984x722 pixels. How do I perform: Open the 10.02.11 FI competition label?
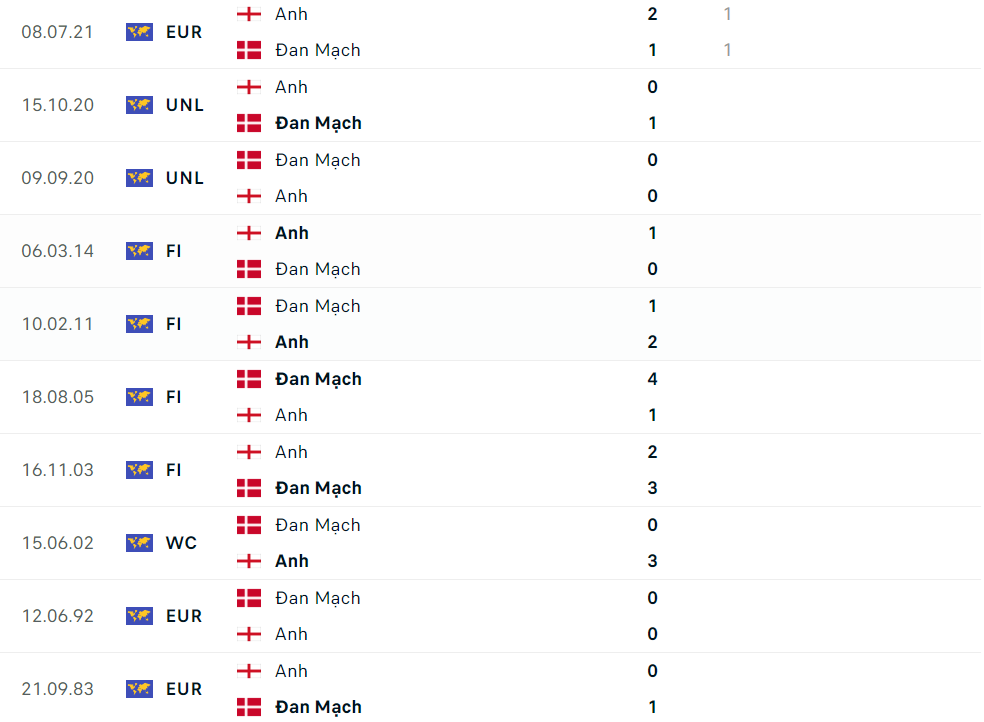click(174, 324)
